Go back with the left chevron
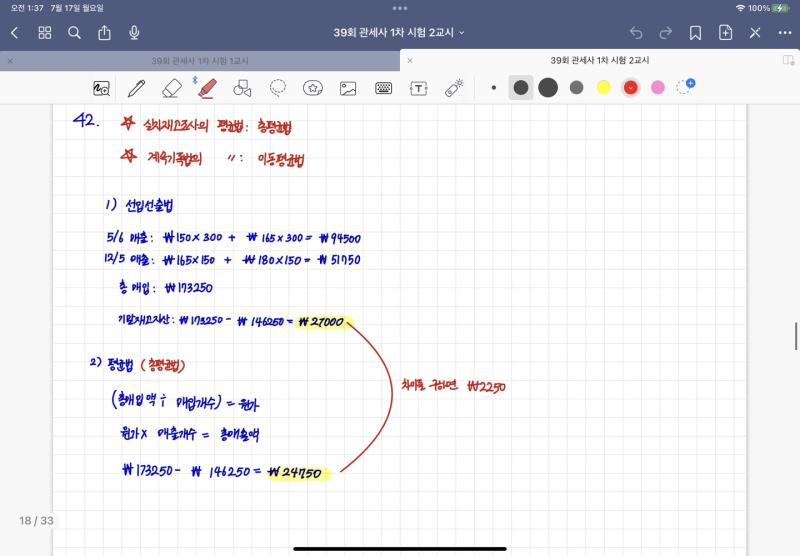Screen dimensions: 800x556 tap(15, 33)
